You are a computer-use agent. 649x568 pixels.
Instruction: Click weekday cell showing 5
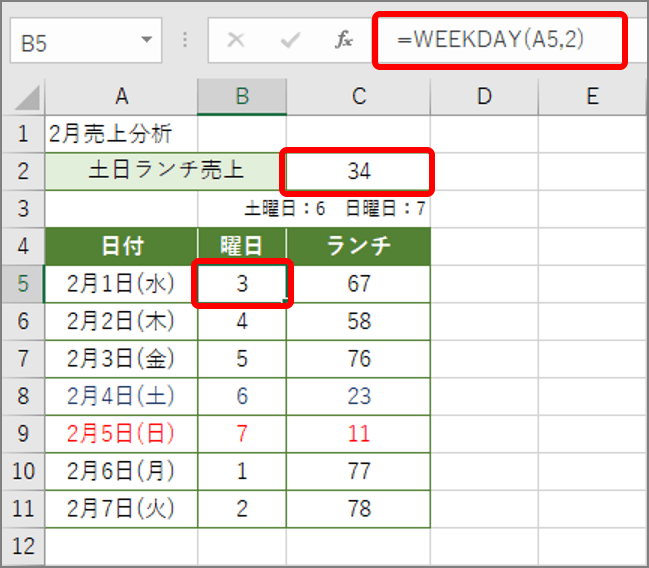[x=242, y=359]
